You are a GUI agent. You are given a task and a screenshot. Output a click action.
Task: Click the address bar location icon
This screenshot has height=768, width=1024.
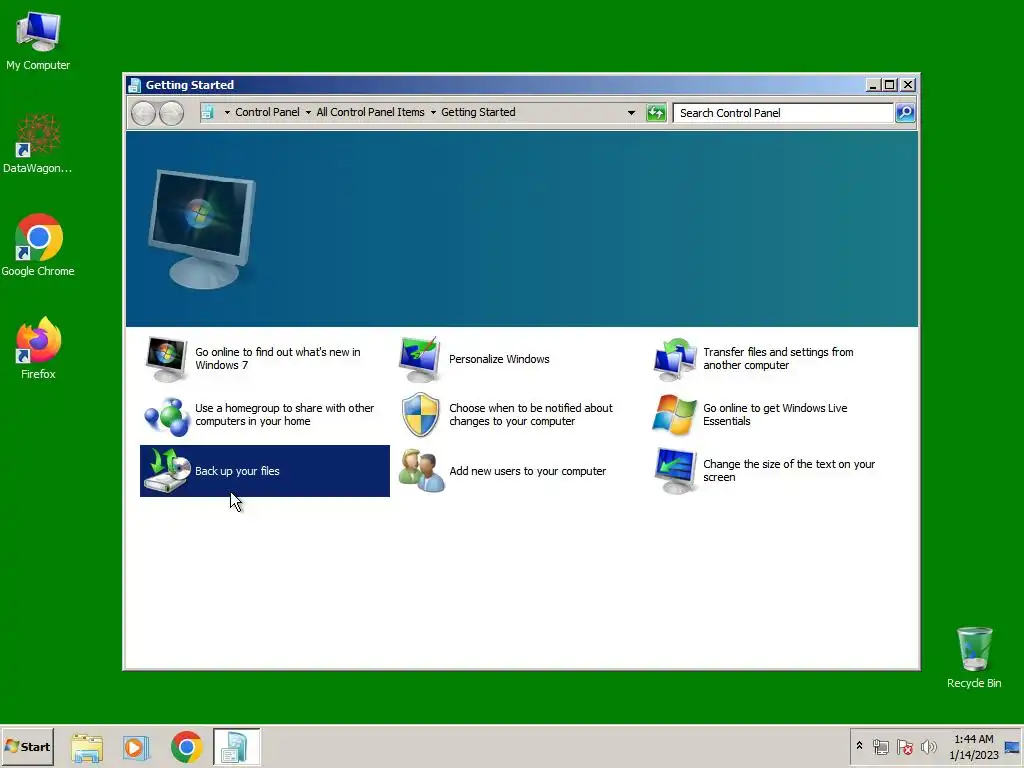[208, 112]
